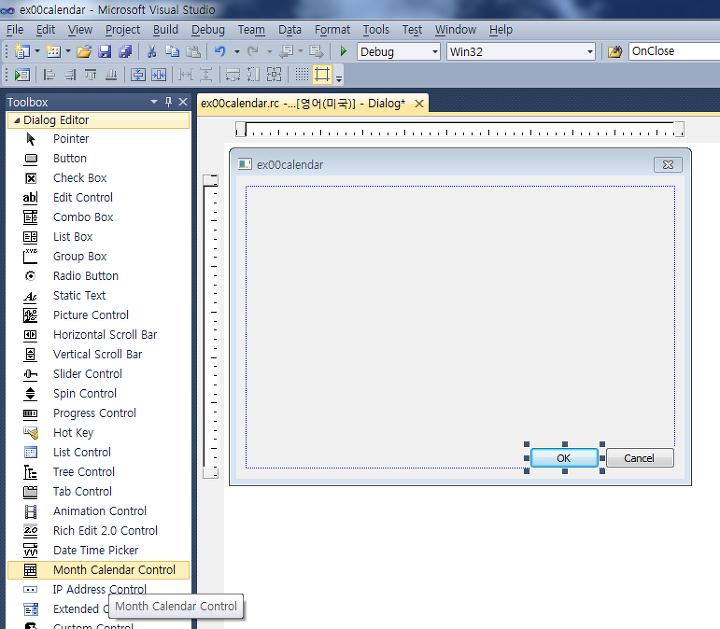Screen dimensions: 720x629
Task: Open the File menu
Action: tap(15, 30)
